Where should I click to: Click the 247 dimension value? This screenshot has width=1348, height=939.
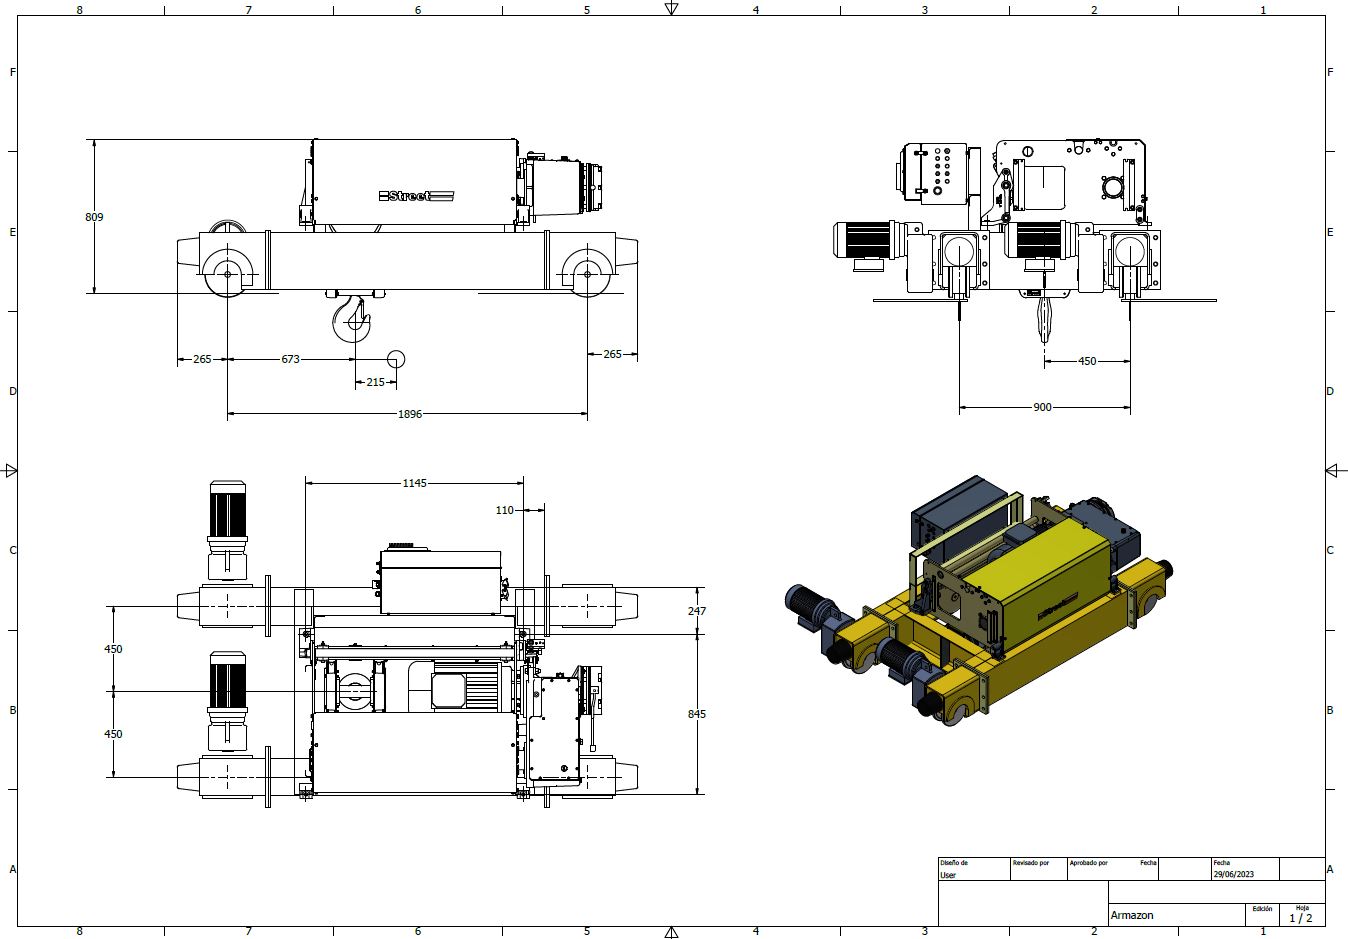697,611
